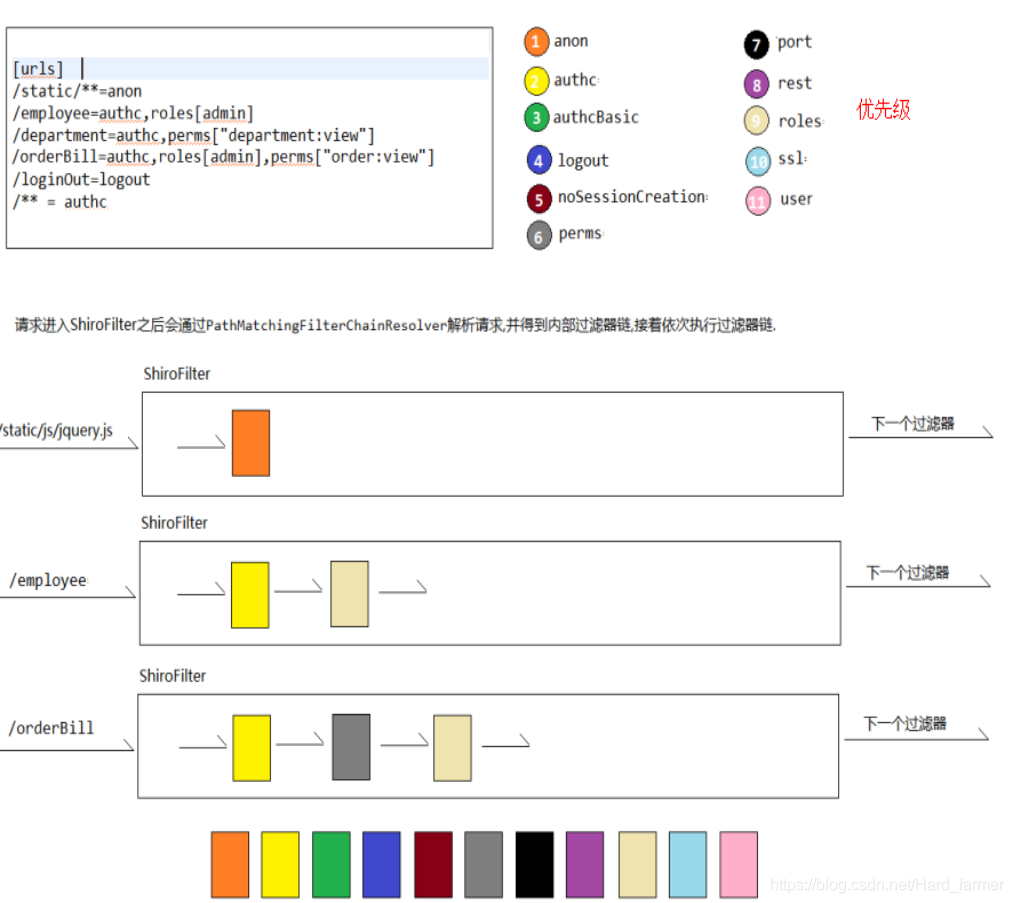The height and width of the screenshot is (903, 1014).
Task: Click the orange number 1 anon circle
Action: pyautogui.click(x=537, y=41)
